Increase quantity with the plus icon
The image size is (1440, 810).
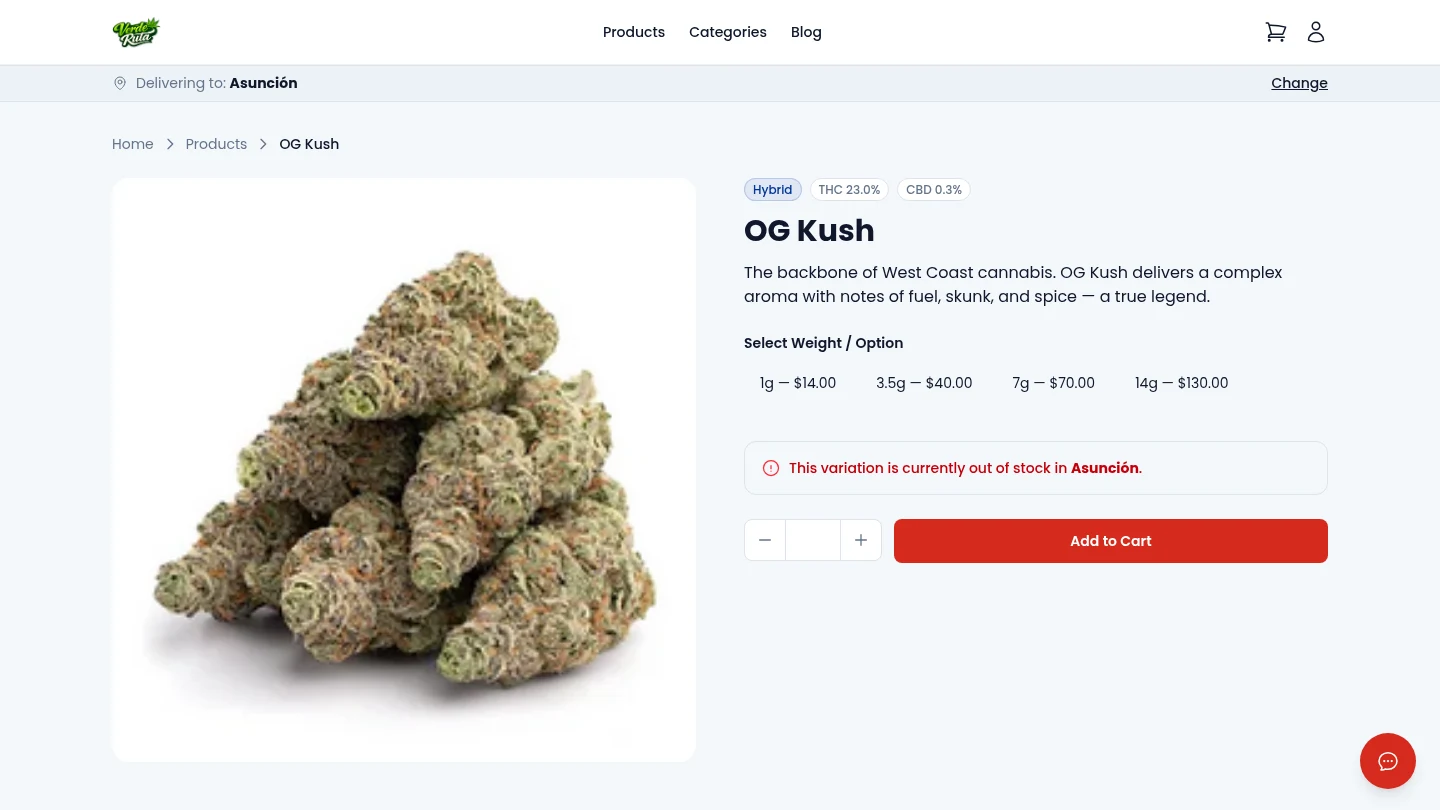(x=861, y=540)
